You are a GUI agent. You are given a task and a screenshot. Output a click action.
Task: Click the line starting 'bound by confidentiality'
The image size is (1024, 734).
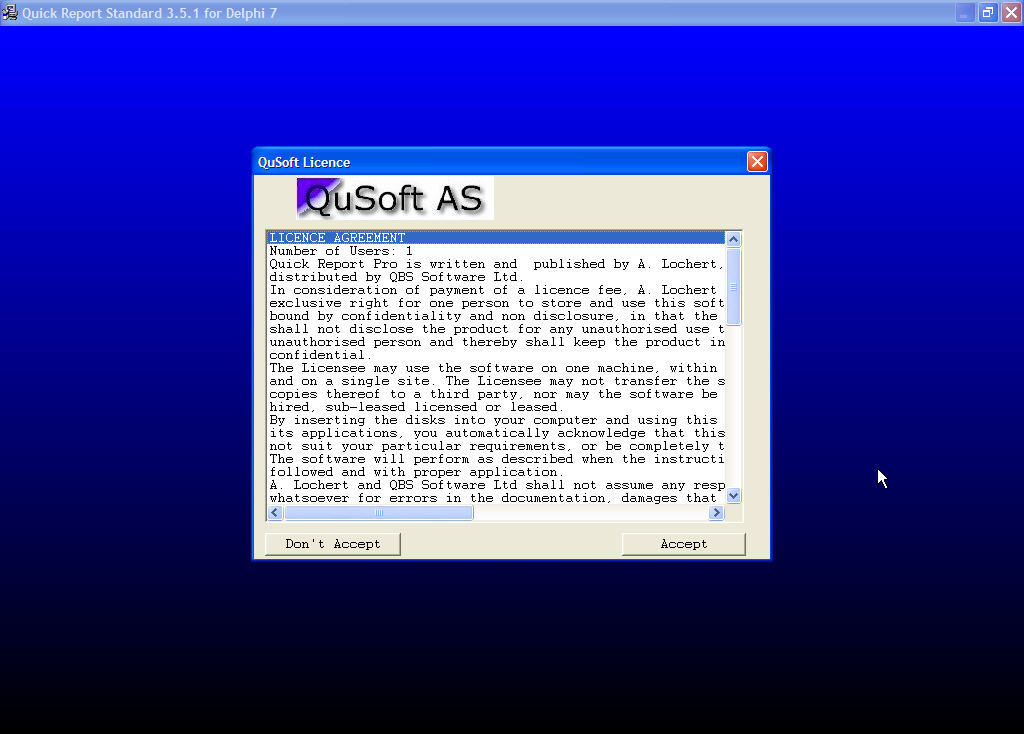tap(496, 316)
